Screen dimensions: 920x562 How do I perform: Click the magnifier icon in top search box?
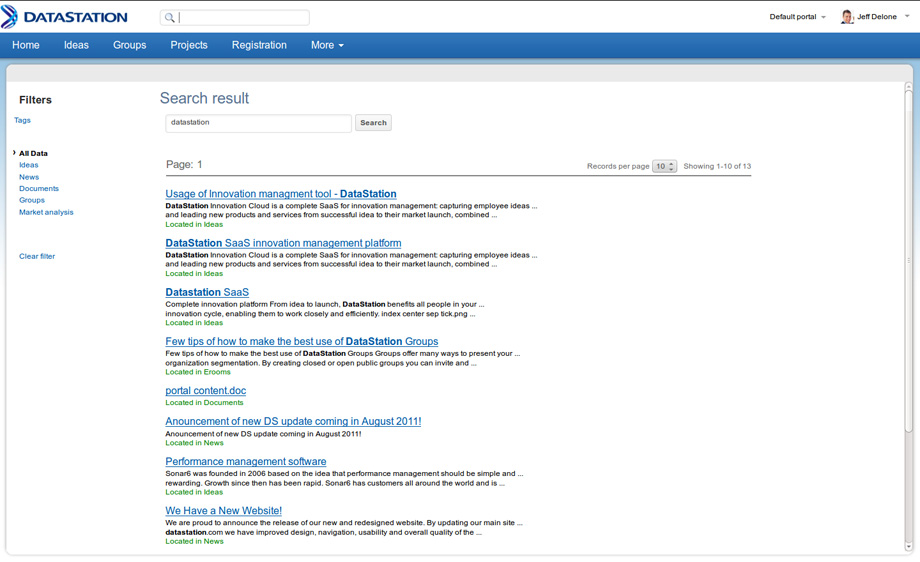[170, 18]
